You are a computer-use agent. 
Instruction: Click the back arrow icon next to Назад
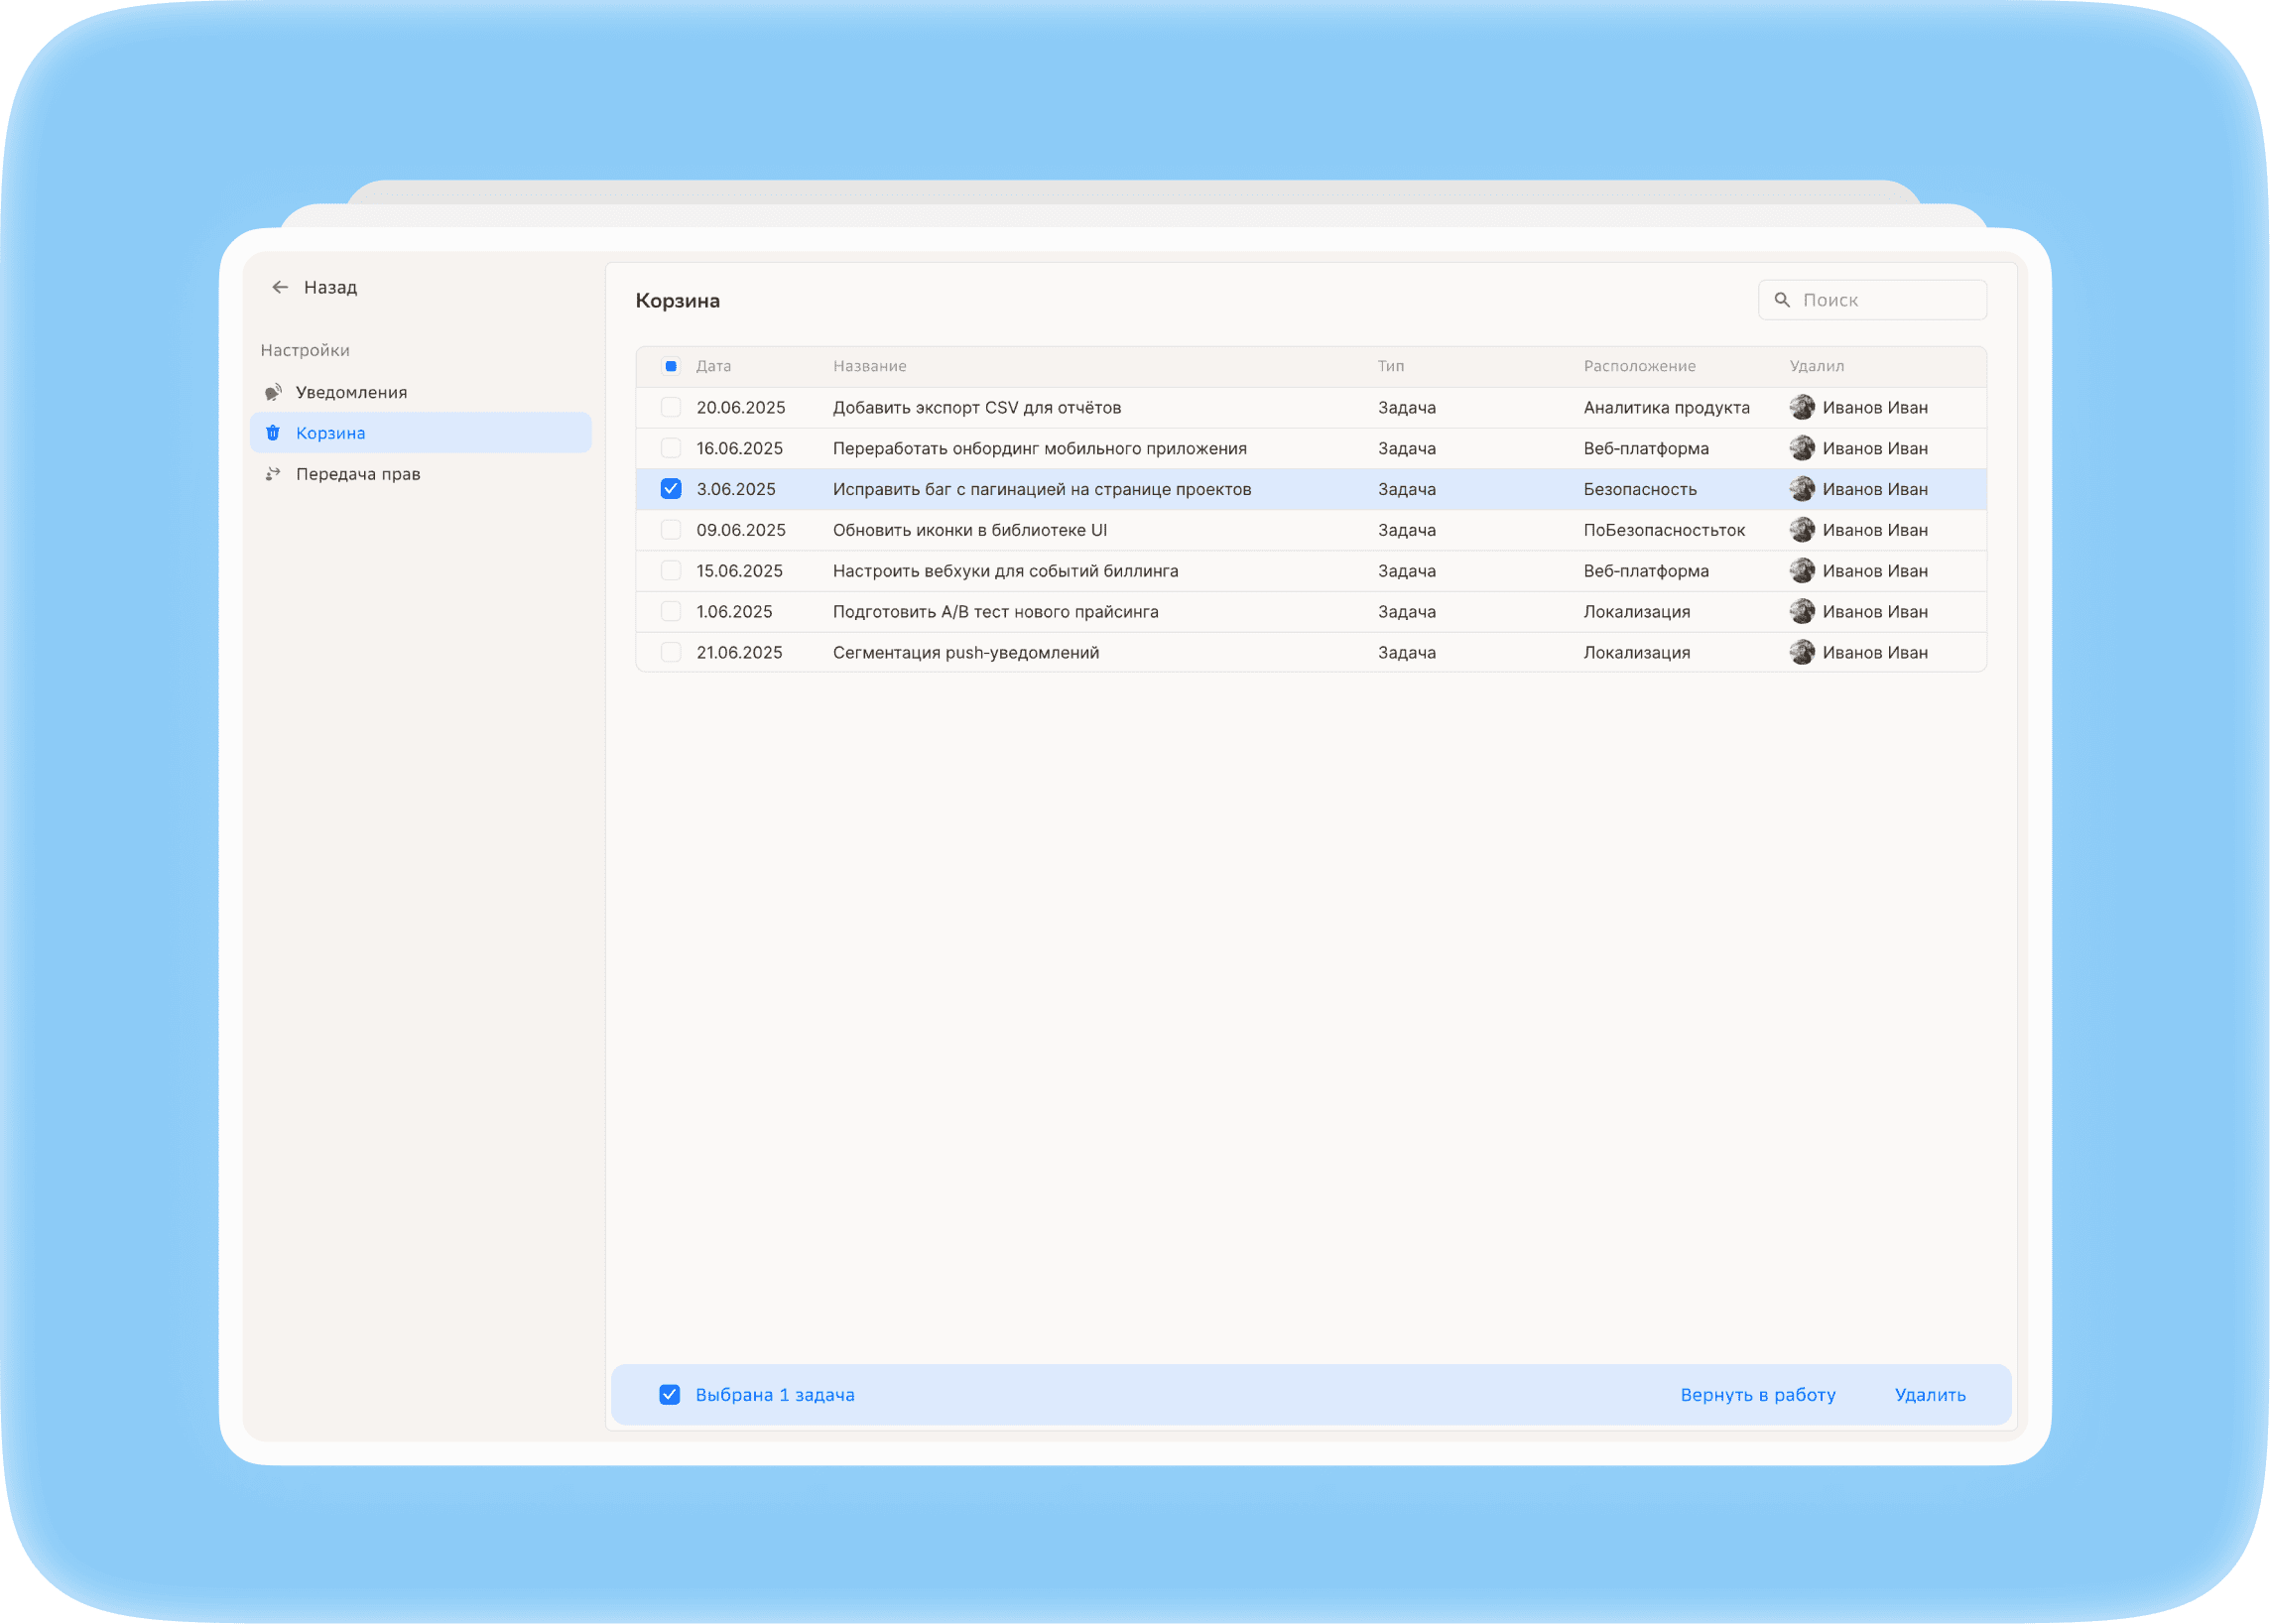280,287
